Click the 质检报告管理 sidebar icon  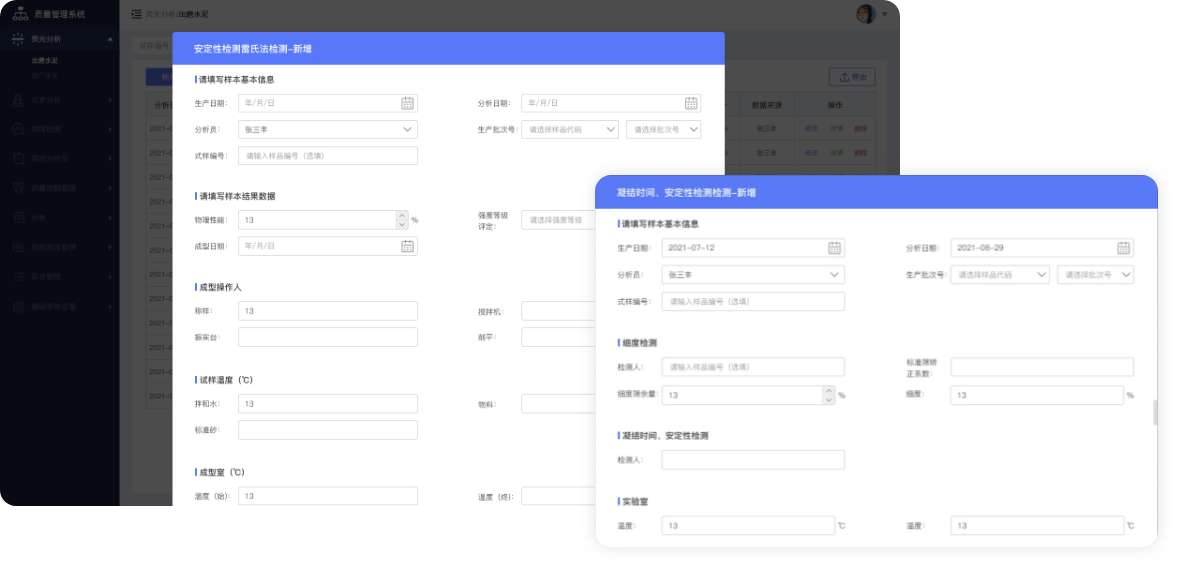point(18,247)
